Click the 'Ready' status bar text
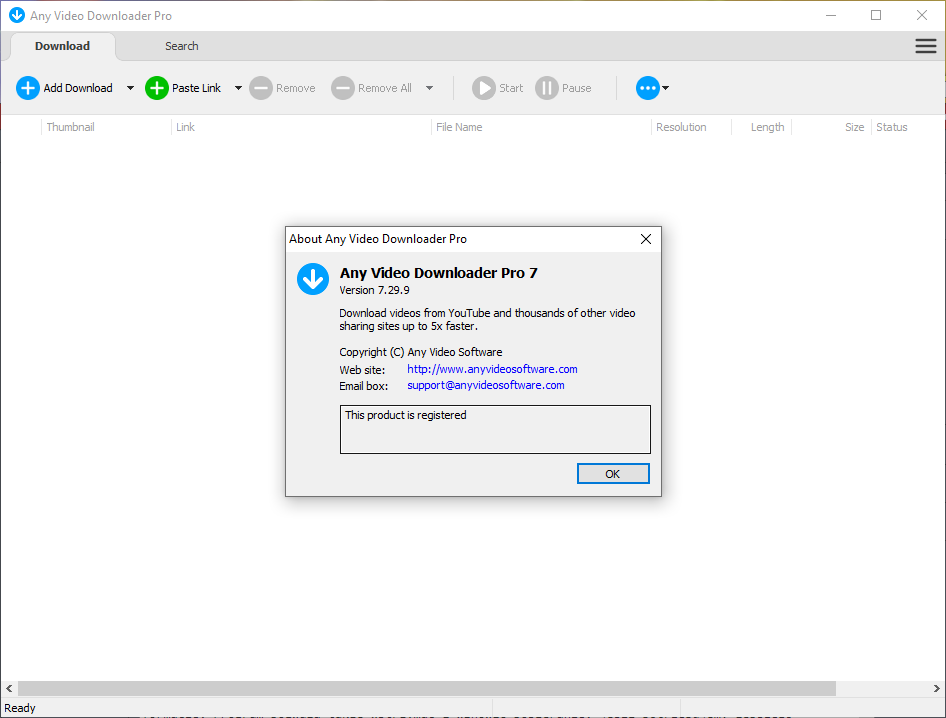Image resolution: width=946 pixels, height=718 pixels. tap(20, 708)
